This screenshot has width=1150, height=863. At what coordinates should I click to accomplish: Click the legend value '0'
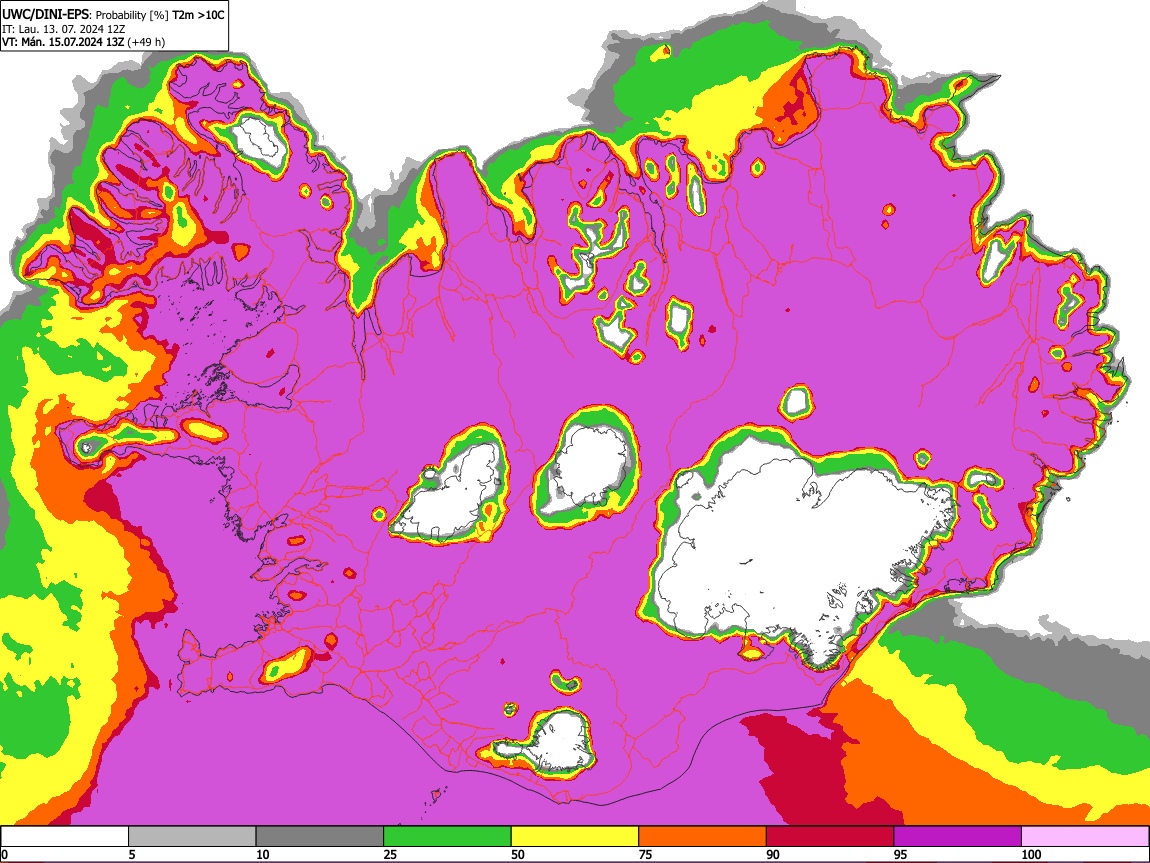(4, 854)
